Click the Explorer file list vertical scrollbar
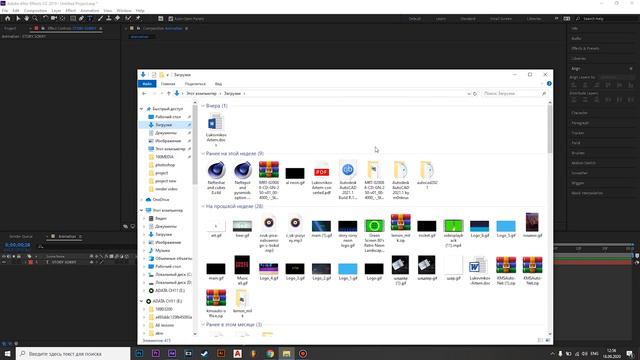The height and width of the screenshot is (360, 640). [550, 128]
